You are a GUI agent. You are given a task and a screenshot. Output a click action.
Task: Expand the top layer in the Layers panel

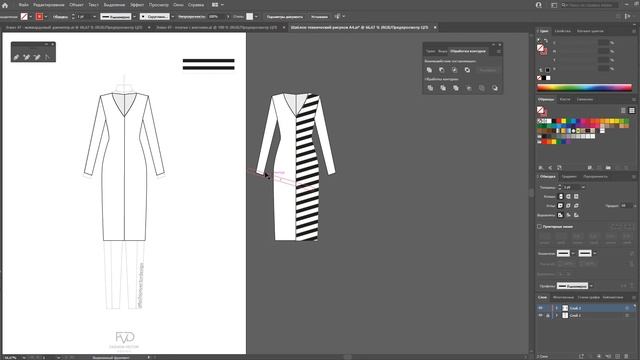pyautogui.click(x=556, y=308)
